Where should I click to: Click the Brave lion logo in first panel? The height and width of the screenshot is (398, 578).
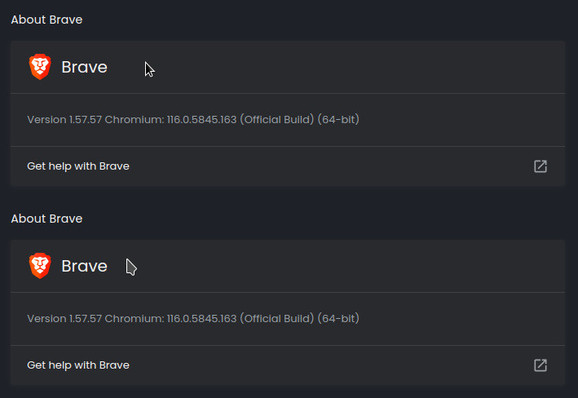(x=40, y=67)
